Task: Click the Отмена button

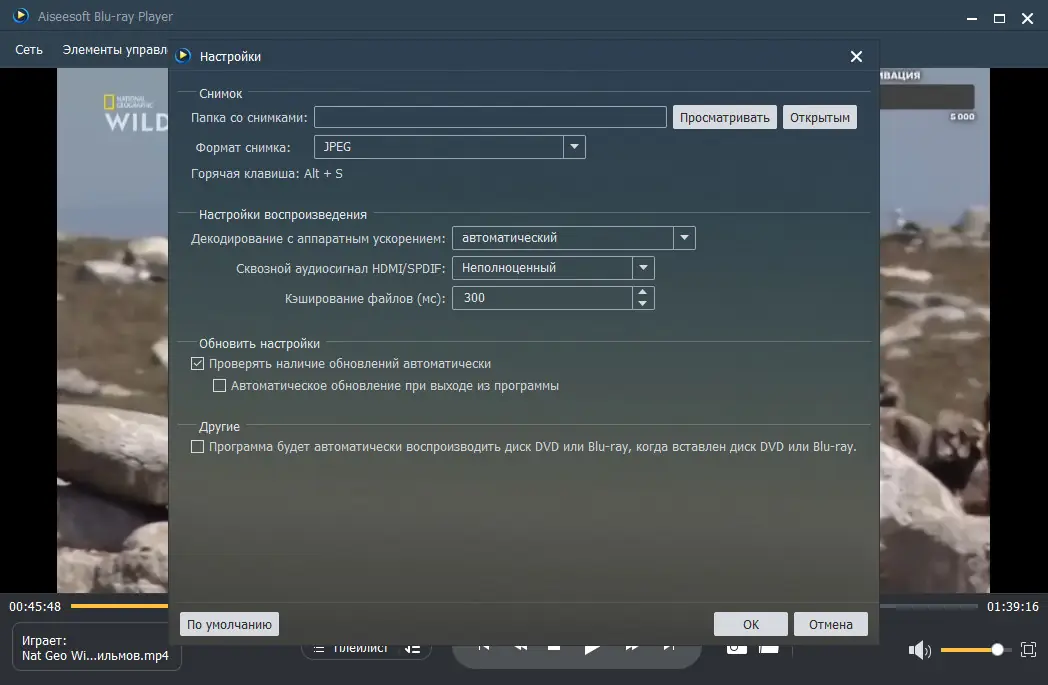Action: (x=831, y=624)
